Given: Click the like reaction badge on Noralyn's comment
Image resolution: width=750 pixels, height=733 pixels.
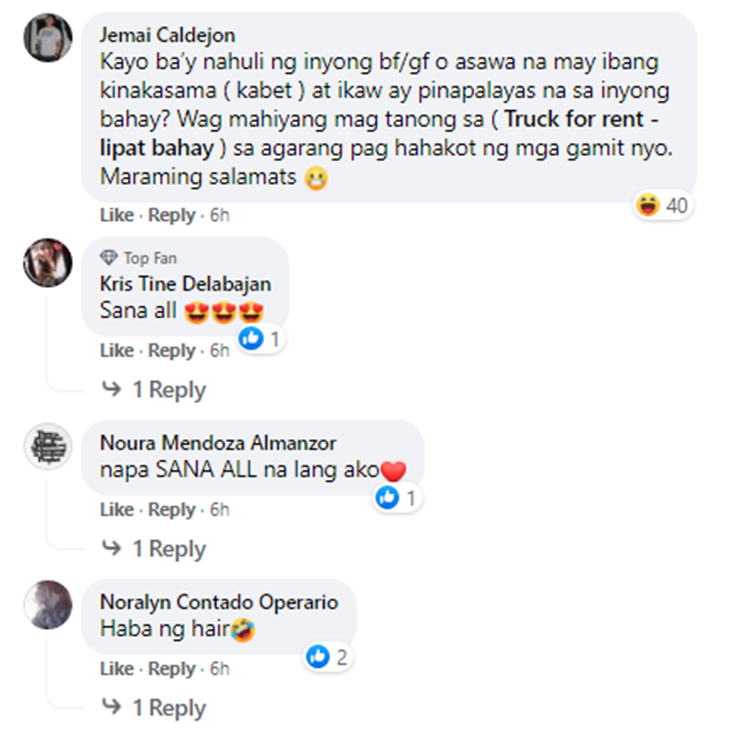Looking at the screenshot, I should [318, 656].
